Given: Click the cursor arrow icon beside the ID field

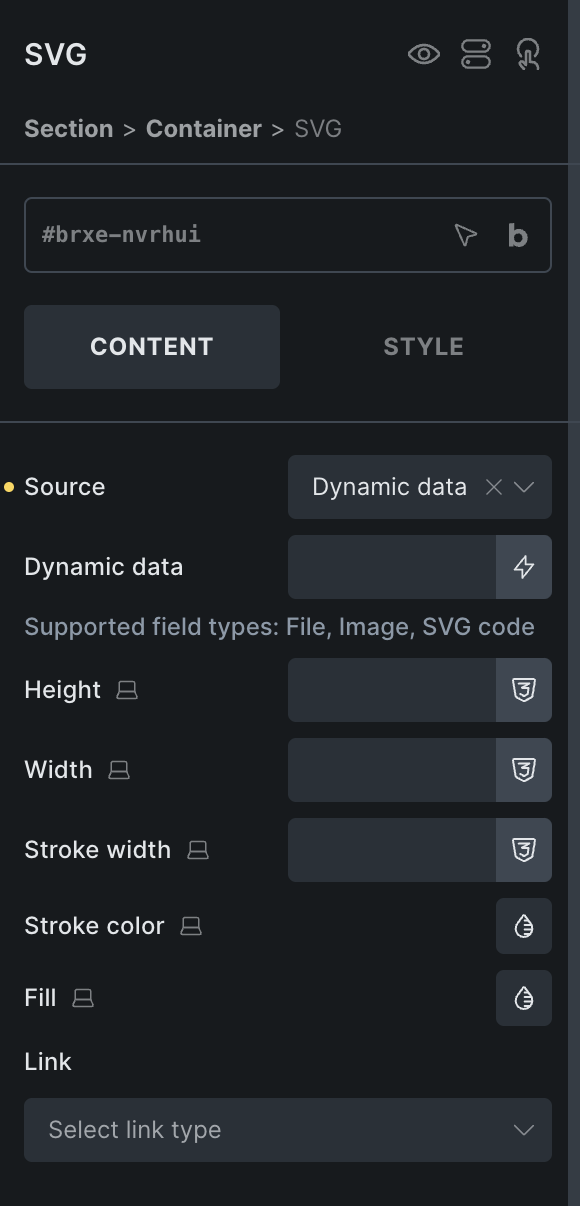Looking at the screenshot, I should tap(465, 235).
